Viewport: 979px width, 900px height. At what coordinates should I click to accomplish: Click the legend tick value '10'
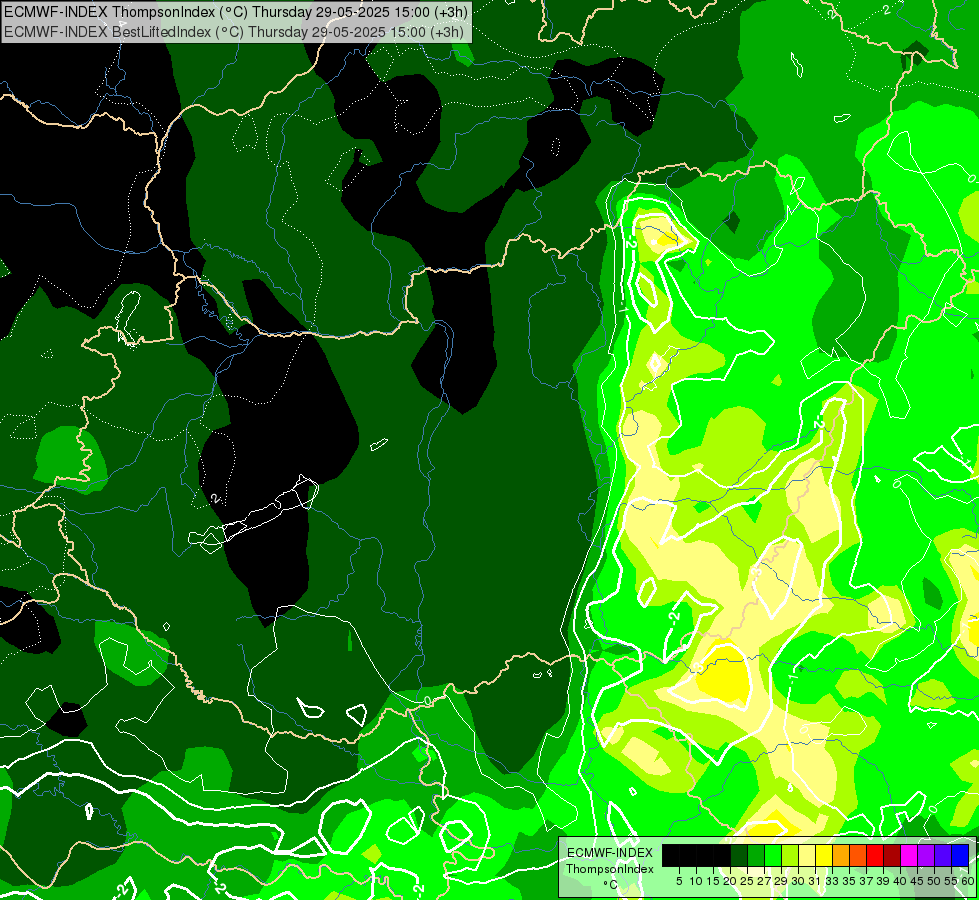click(x=696, y=881)
